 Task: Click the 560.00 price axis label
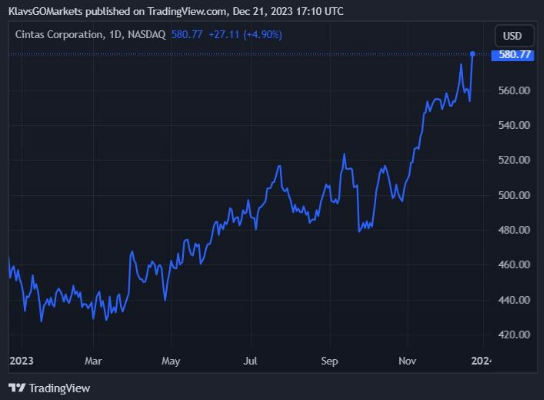click(514, 91)
